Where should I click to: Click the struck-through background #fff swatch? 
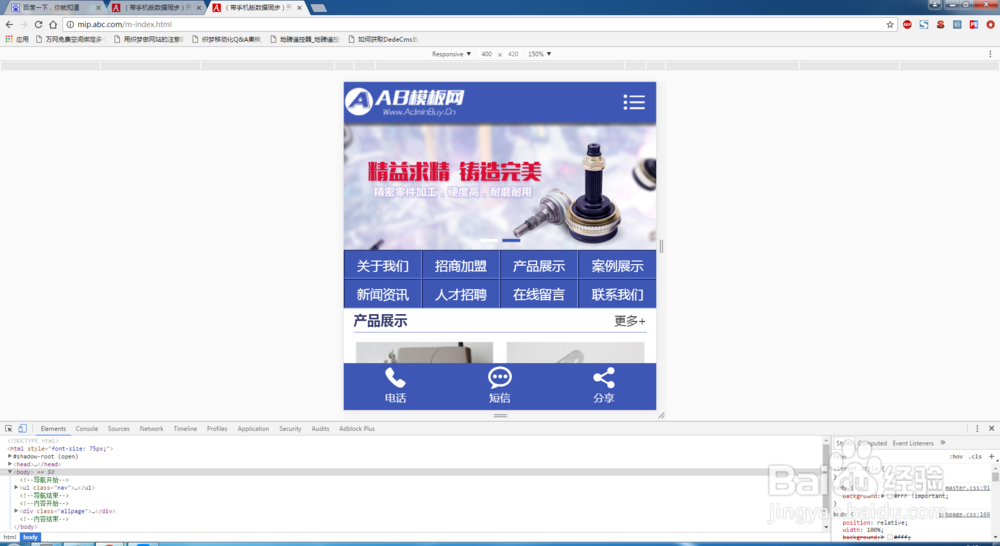coord(890,537)
